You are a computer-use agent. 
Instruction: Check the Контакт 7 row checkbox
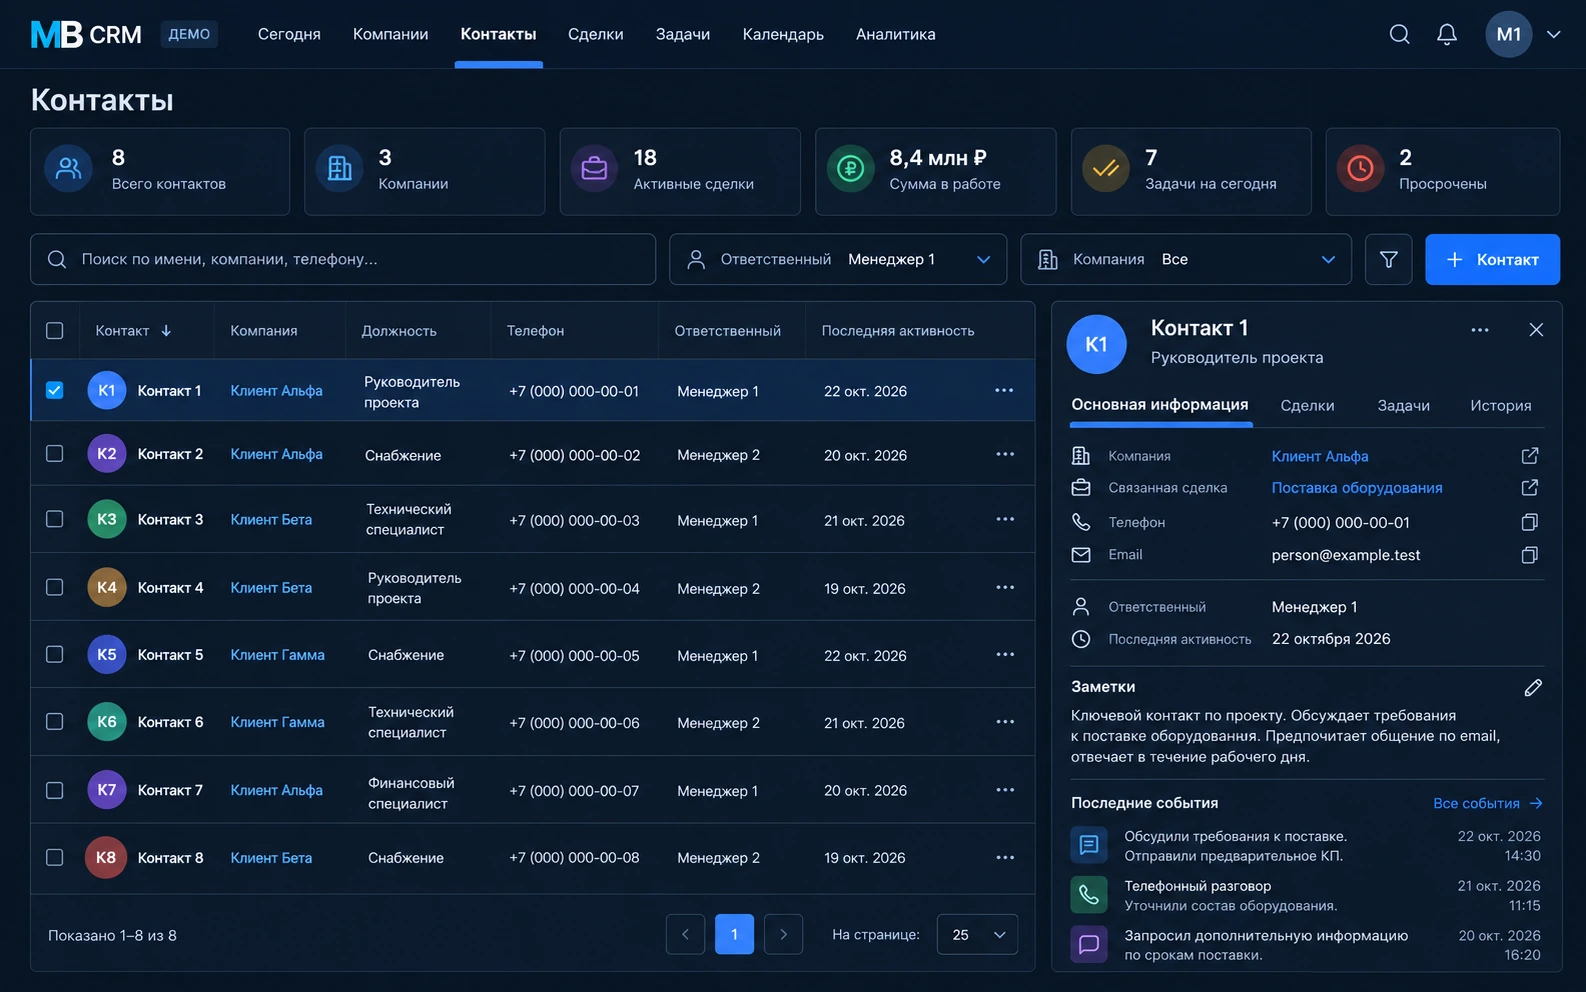(x=55, y=790)
